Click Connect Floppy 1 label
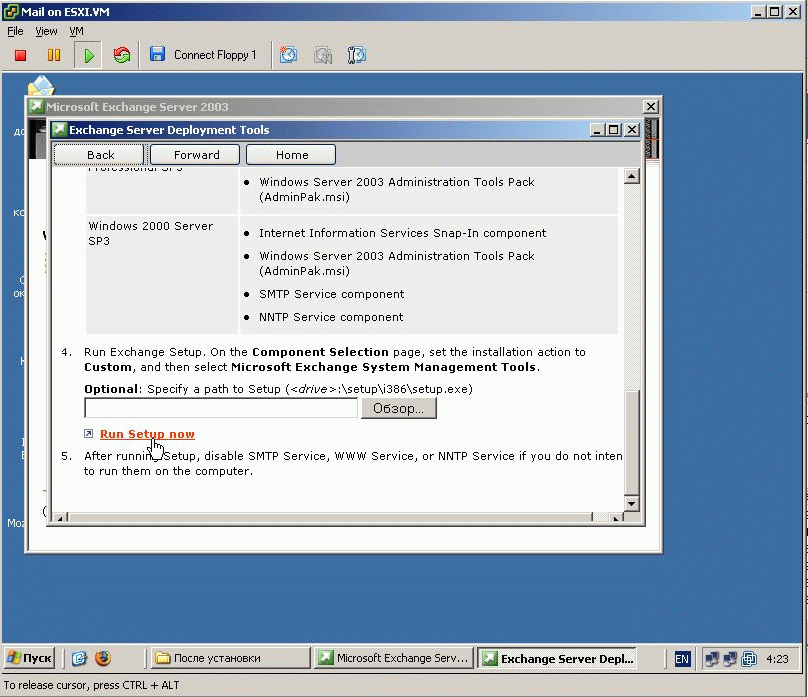This screenshot has width=808, height=697. tap(215, 55)
